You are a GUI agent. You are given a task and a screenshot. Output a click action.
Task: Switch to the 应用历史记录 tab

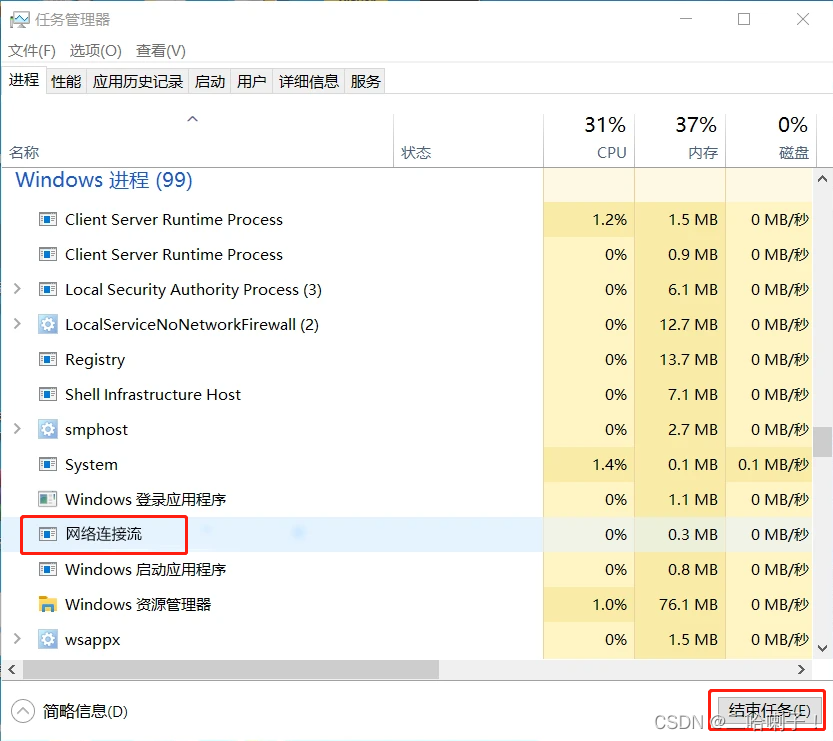coord(138,81)
